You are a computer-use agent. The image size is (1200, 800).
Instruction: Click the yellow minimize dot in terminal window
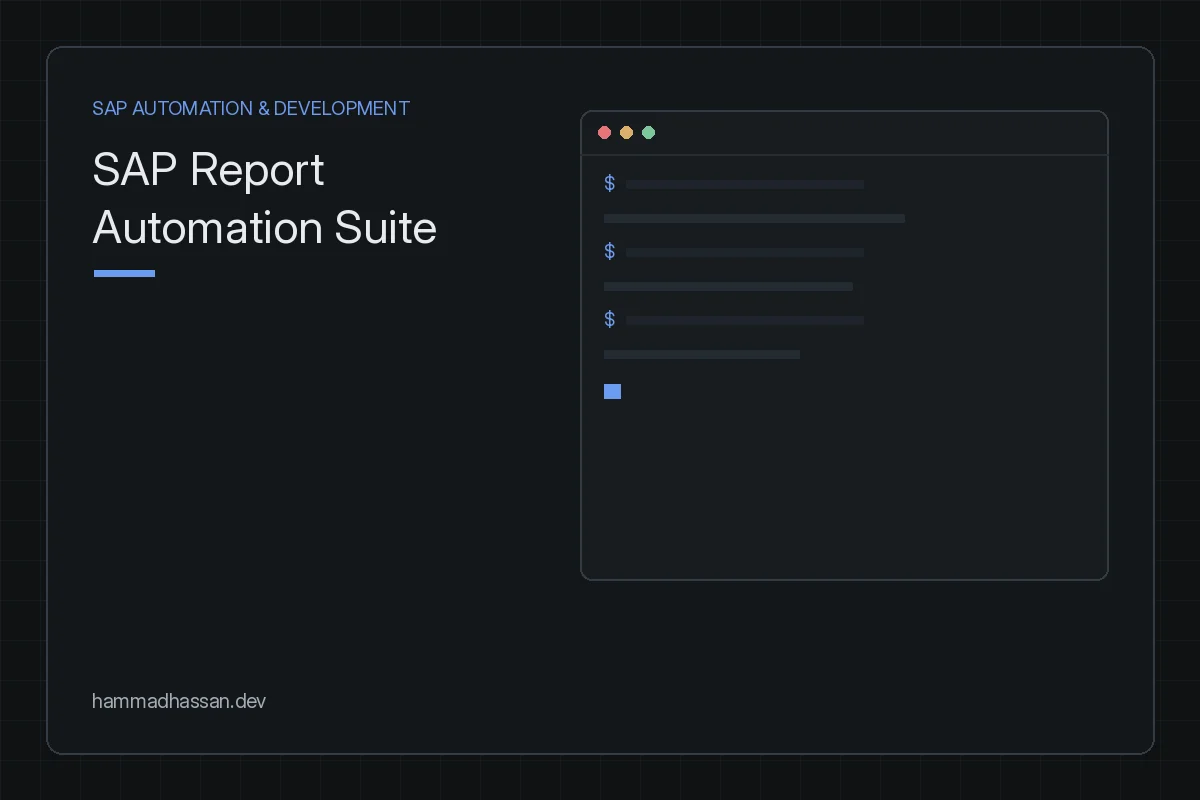[x=626, y=133]
